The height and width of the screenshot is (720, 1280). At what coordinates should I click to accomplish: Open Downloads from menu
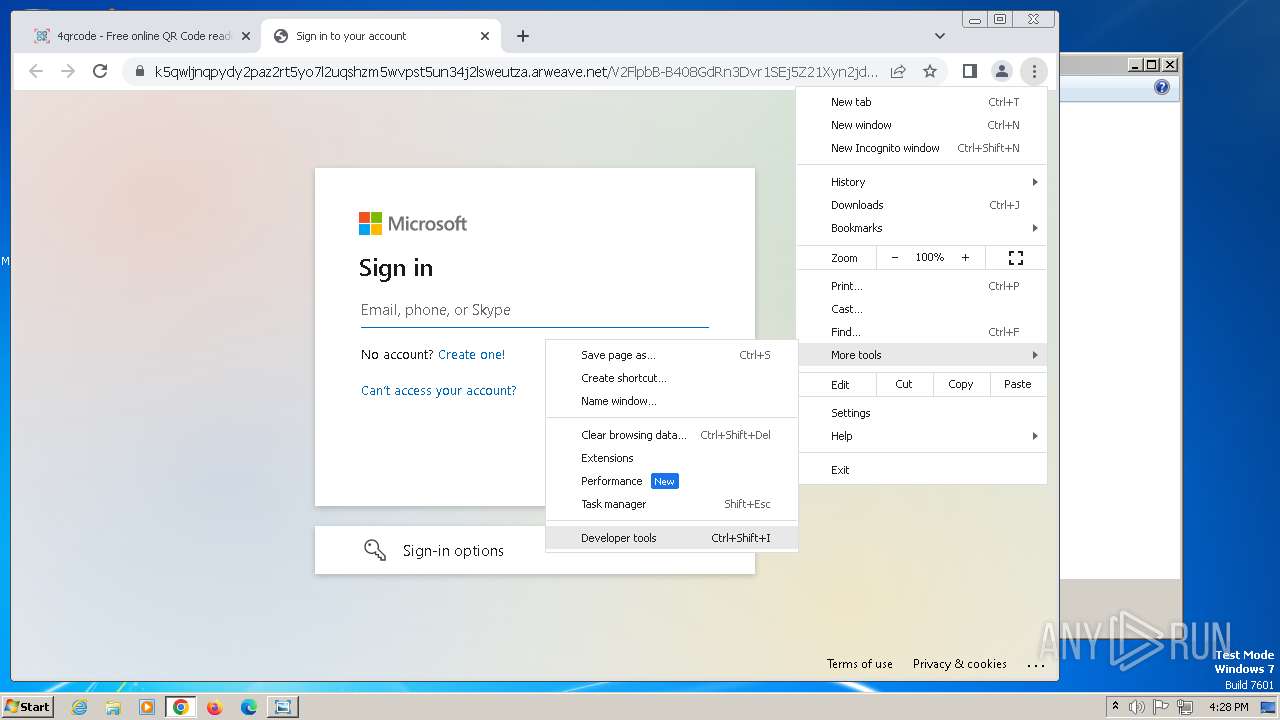point(922,205)
